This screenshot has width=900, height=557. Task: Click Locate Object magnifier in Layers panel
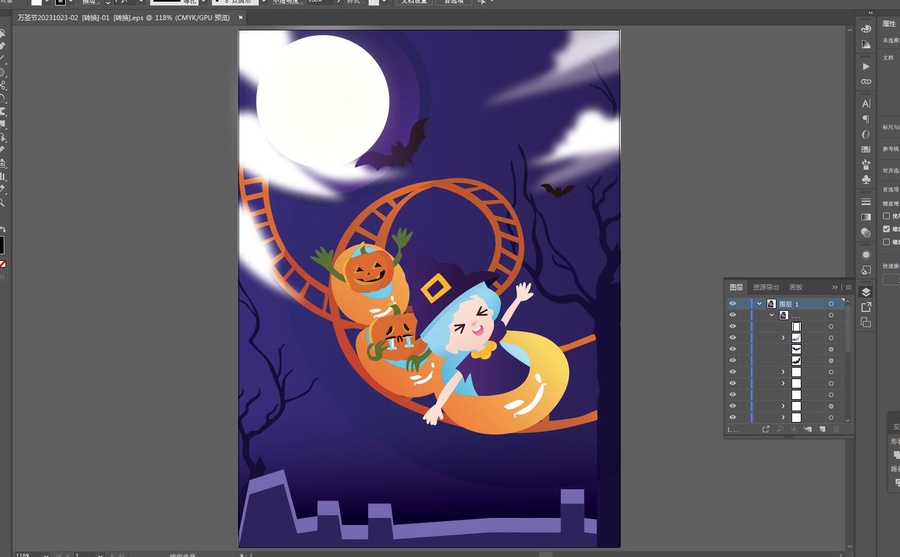(780, 429)
